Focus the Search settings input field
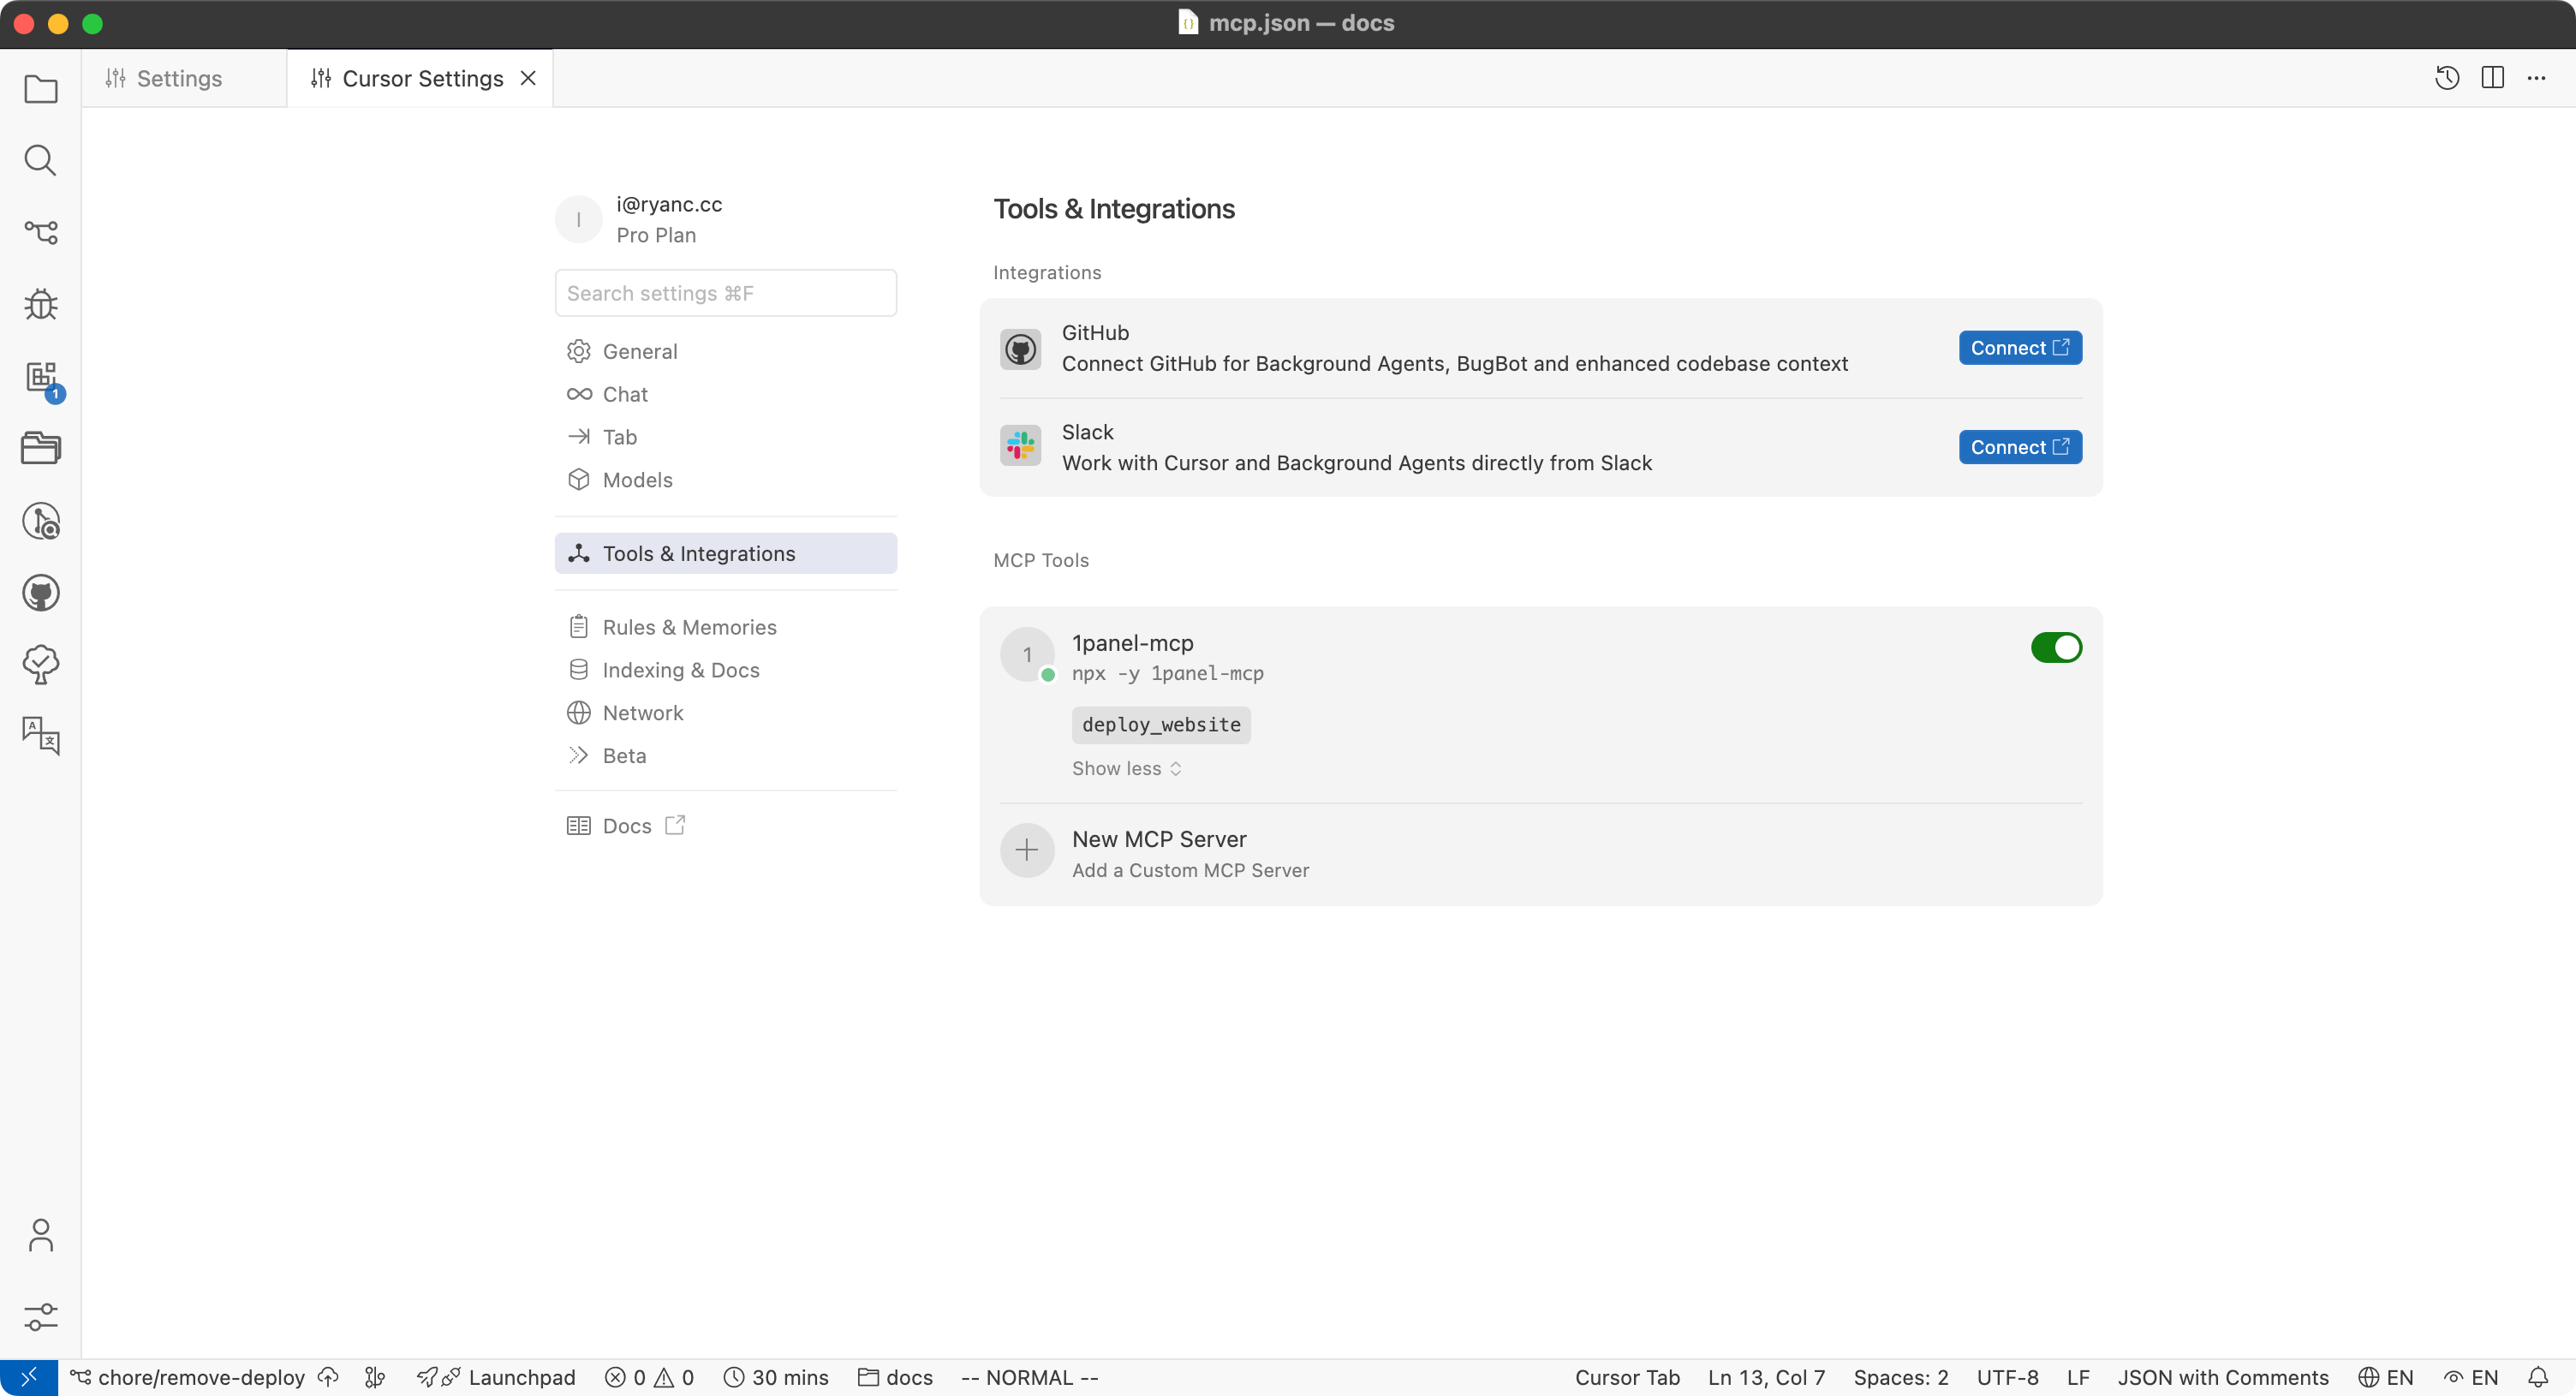Image resolution: width=2576 pixels, height=1396 pixels. [x=725, y=293]
